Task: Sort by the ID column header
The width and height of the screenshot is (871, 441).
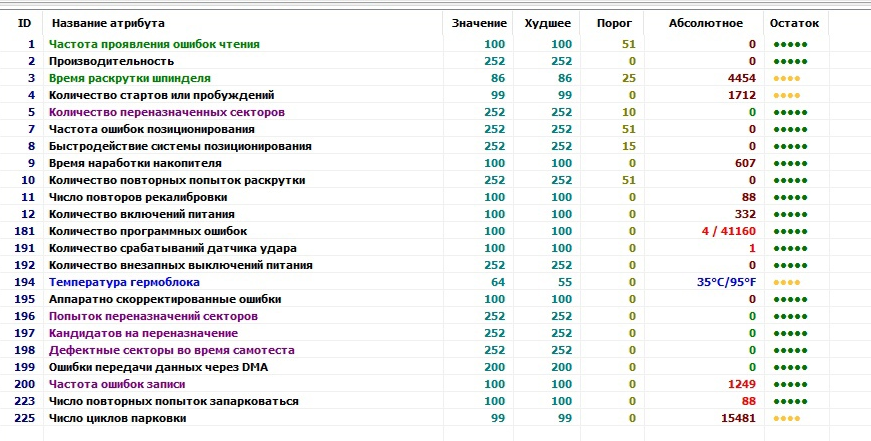Action: tap(22, 23)
